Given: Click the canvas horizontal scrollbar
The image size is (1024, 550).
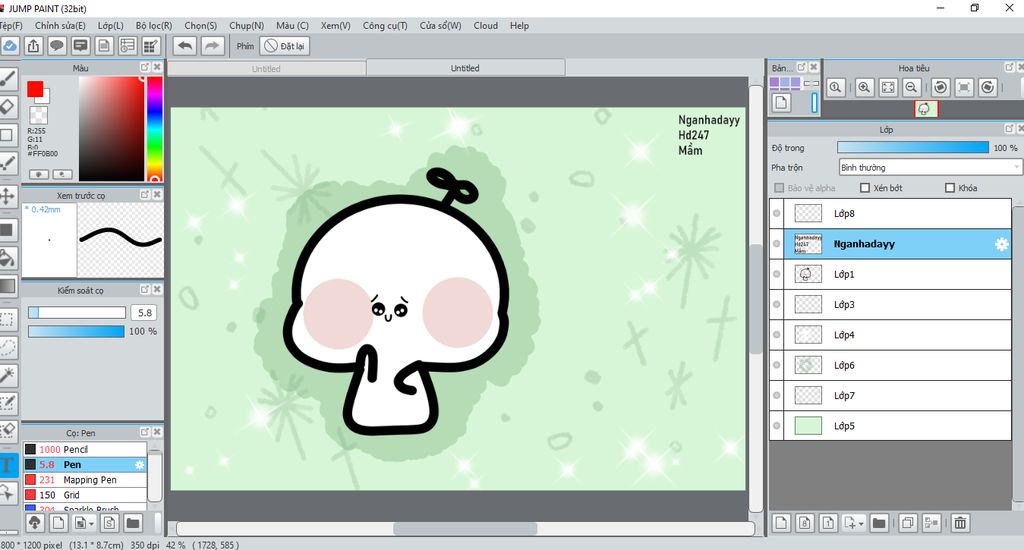Looking at the screenshot, I should pos(465,528).
